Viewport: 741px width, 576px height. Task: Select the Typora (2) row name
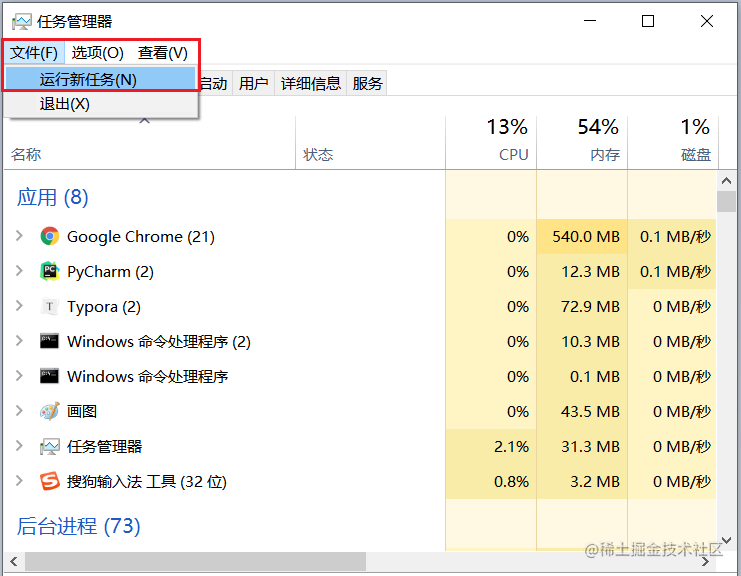(x=104, y=307)
